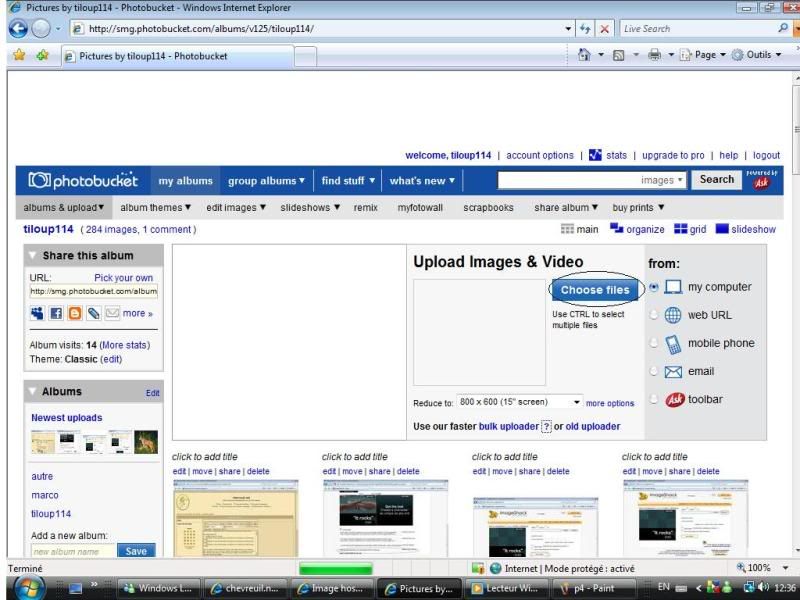The height and width of the screenshot is (600, 800).
Task: Share album via the Facebook icon
Action: 56,313
